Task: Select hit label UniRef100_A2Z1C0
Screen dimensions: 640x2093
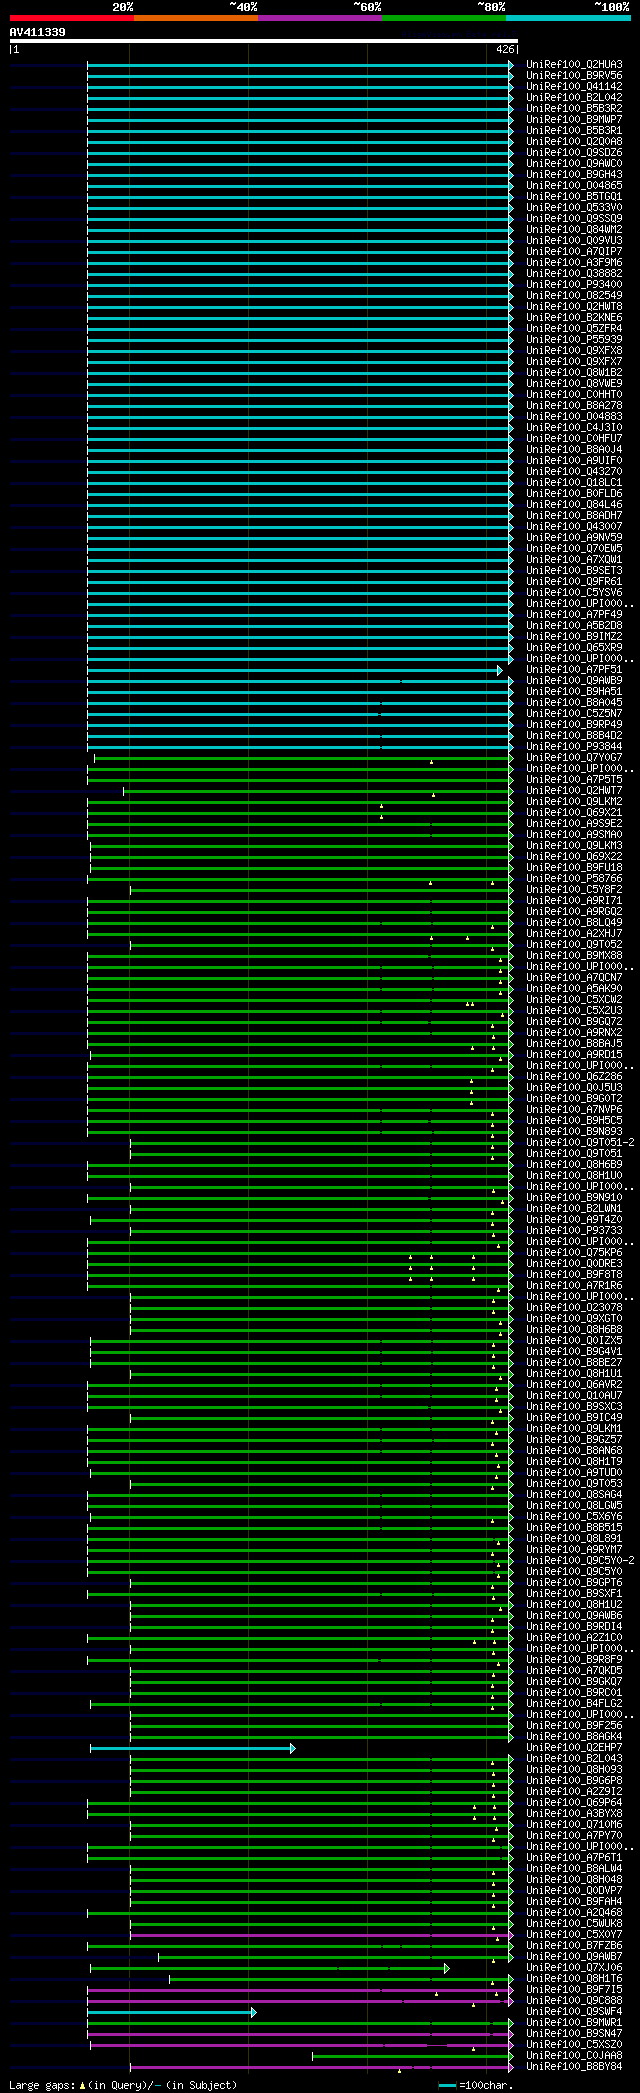Action: [x=574, y=1638]
